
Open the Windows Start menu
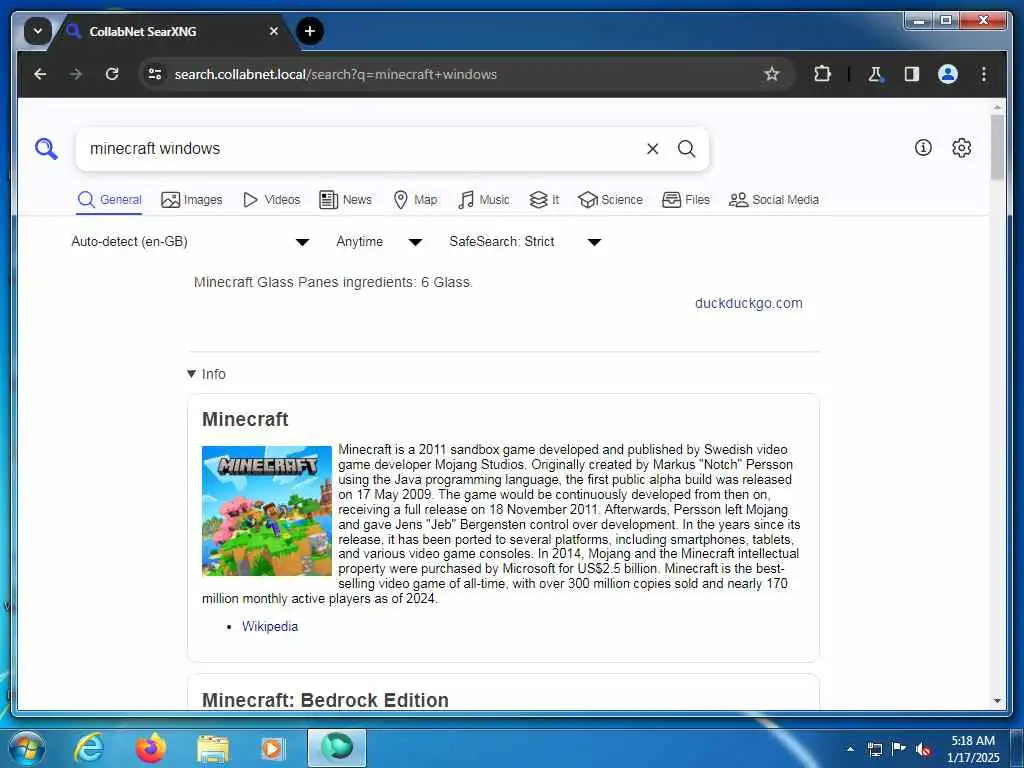coord(27,748)
